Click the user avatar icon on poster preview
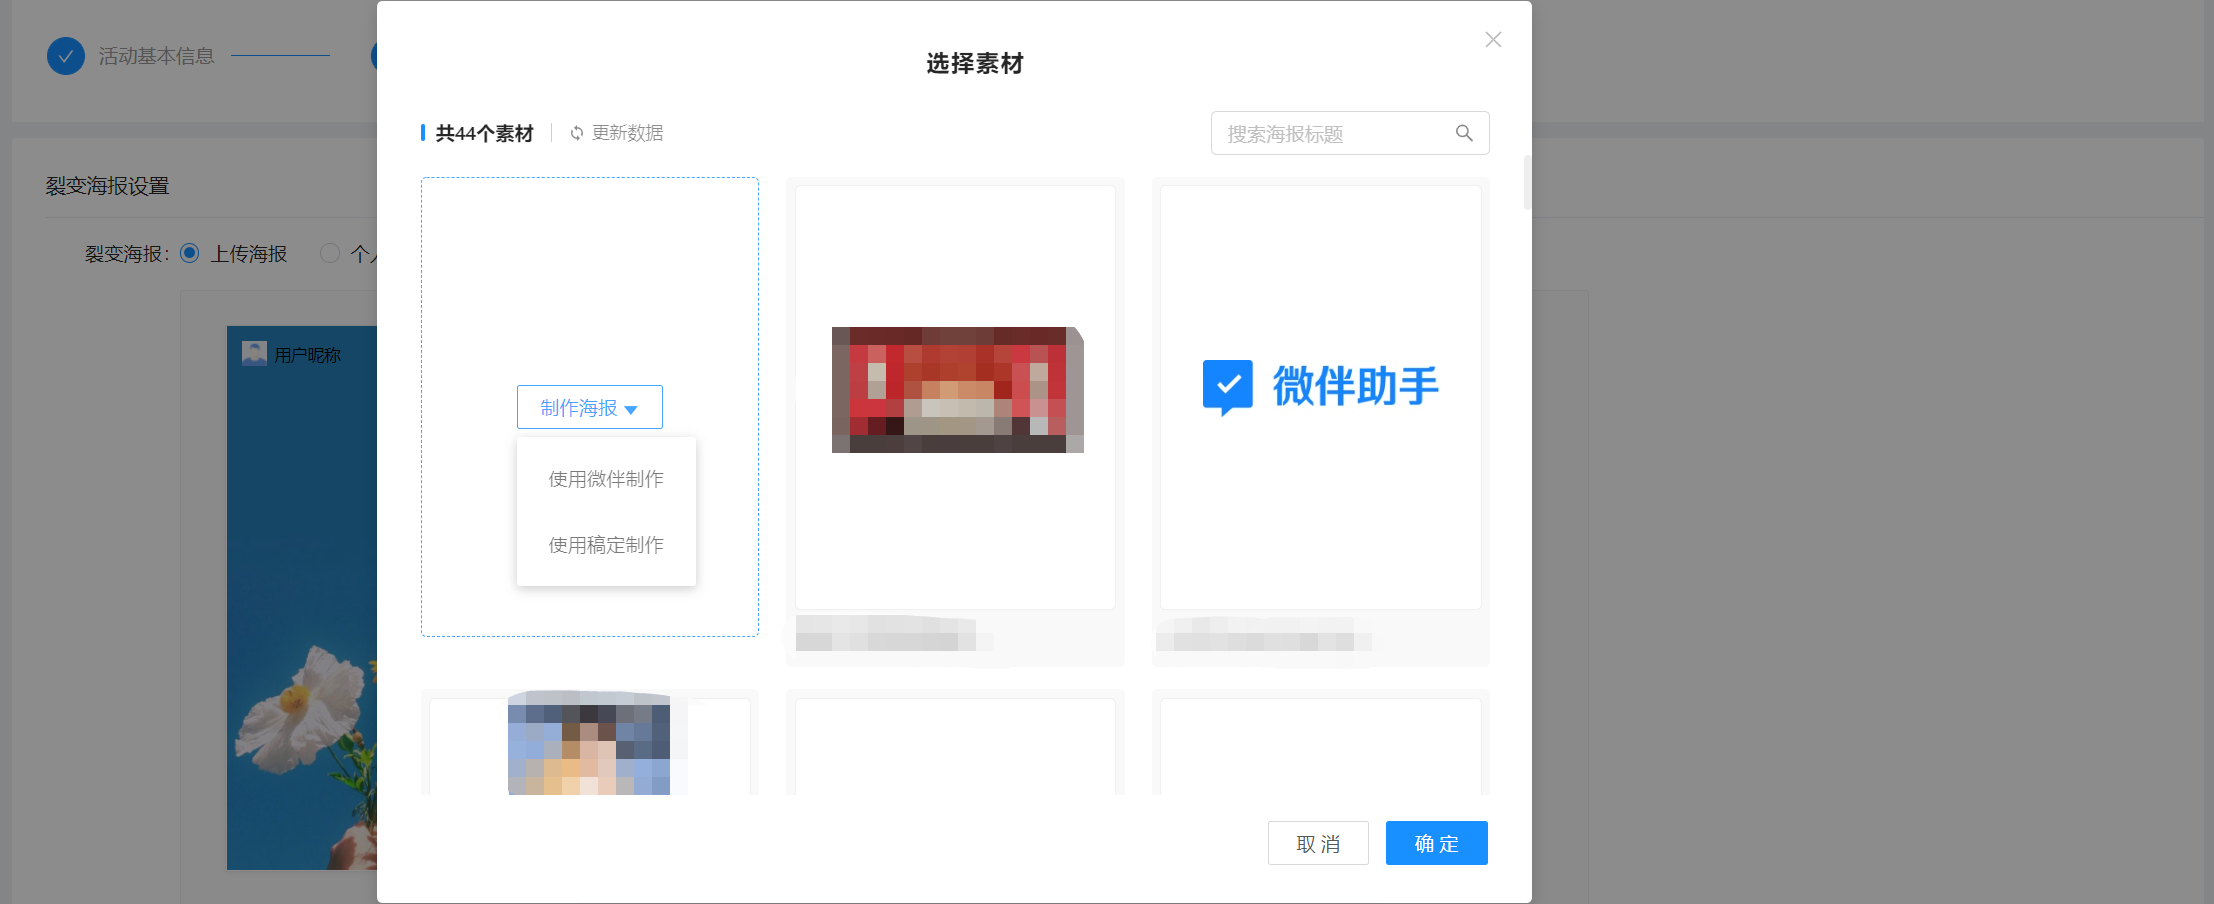The image size is (2214, 904). tap(254, 353)
